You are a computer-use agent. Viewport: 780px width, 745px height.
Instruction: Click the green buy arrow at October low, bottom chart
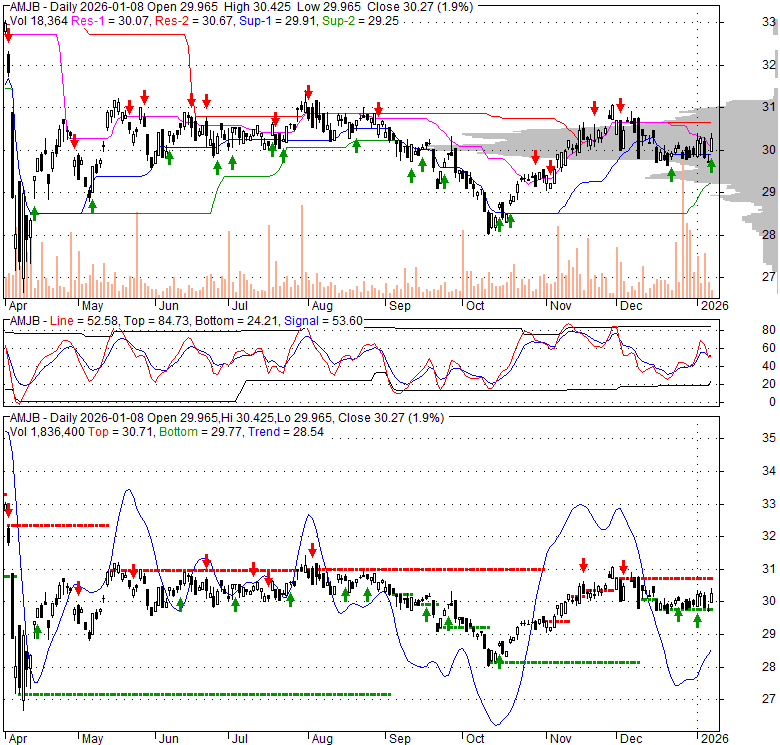pos(500,661)
